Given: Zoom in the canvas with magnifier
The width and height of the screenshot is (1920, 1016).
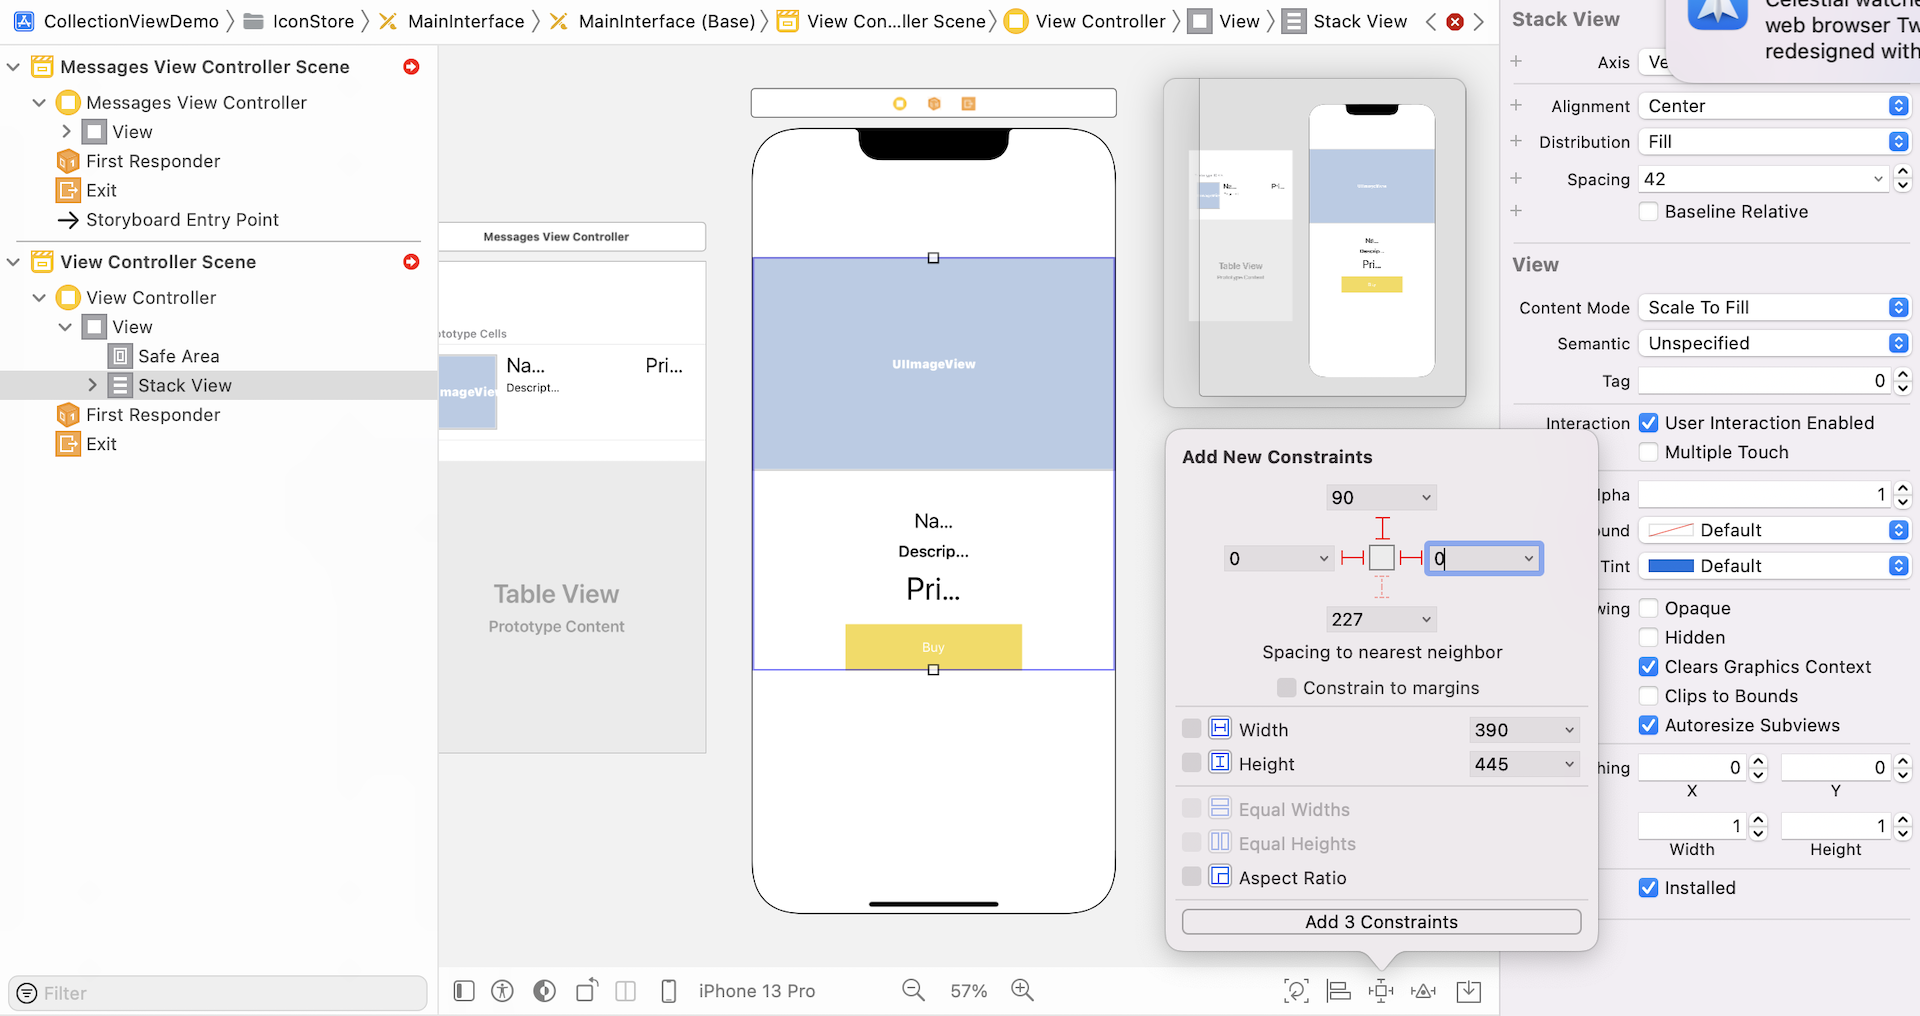Looking at the screenshot, I should click(1022, 990).
